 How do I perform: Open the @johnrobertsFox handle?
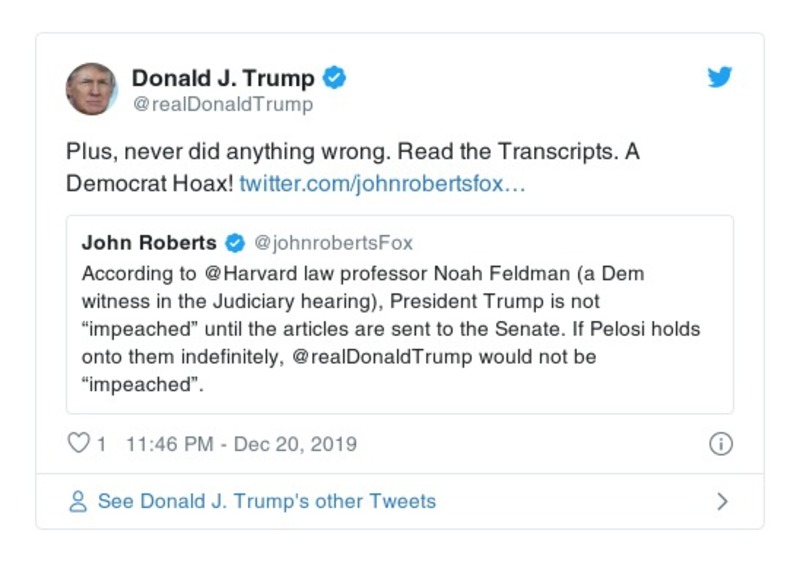tap(333, 243)
